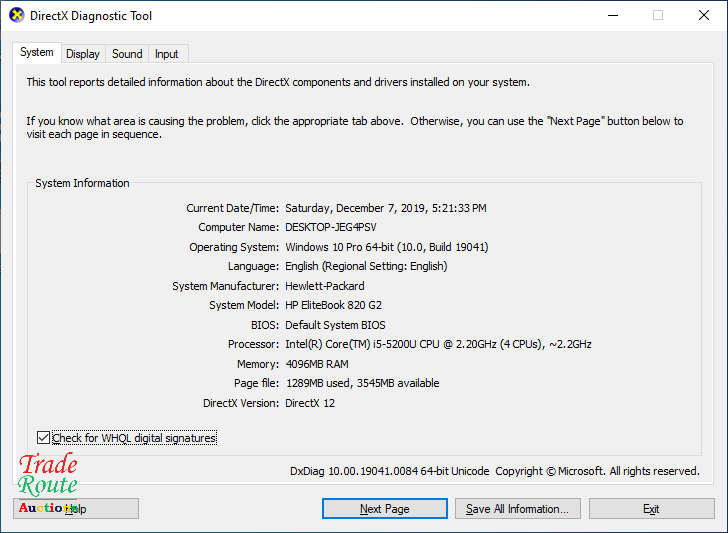Uncheck Check for WHQL digital signatures

click(x=43, y=438)
